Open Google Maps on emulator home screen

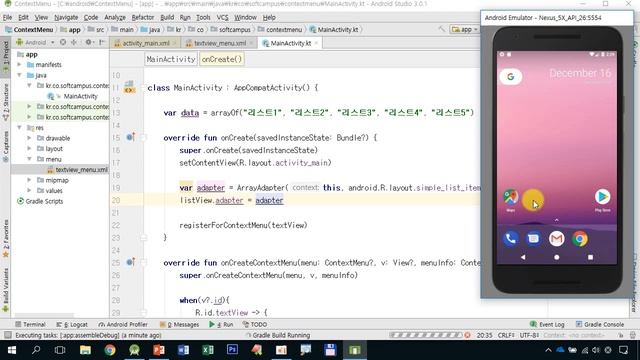coord(510,198)
